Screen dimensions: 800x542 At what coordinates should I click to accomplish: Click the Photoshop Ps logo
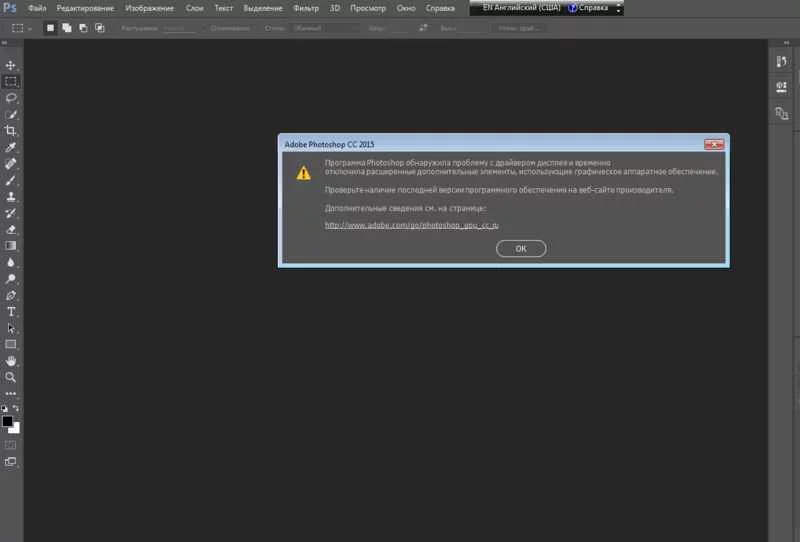[x=10, y=8]
